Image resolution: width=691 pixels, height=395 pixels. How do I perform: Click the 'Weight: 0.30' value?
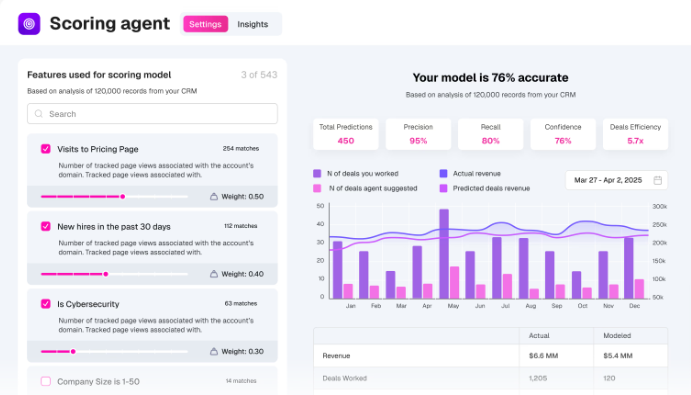click(242, 351)
